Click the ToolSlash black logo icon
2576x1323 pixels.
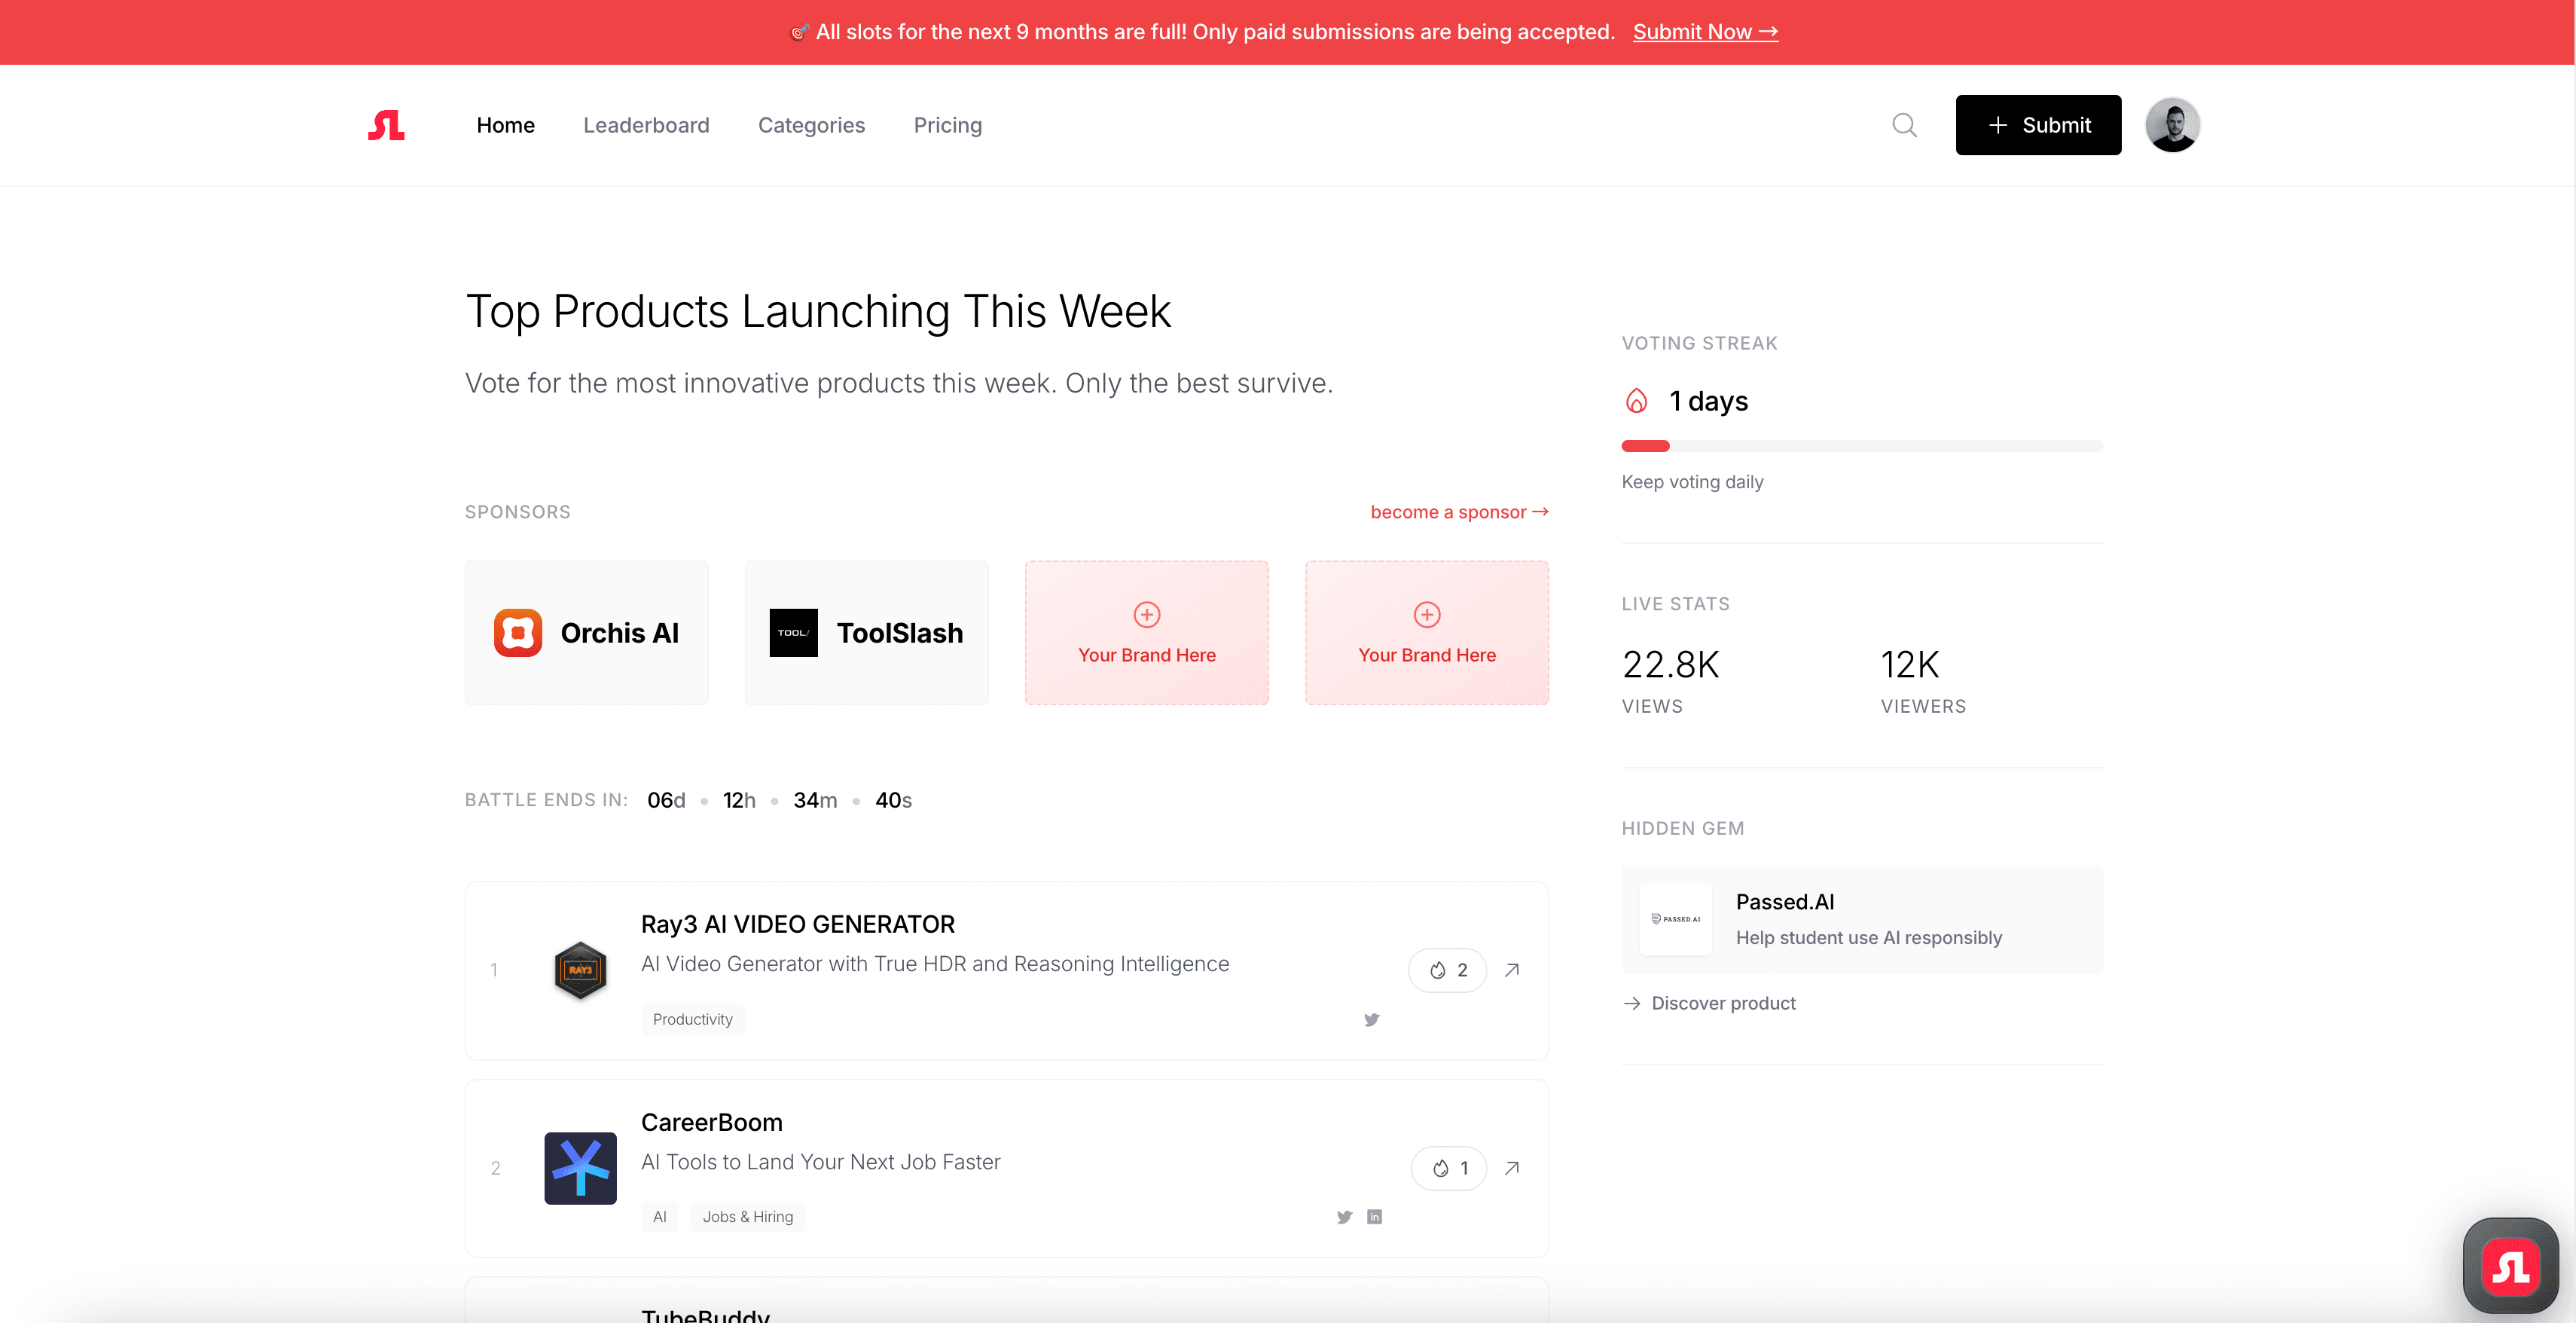[793, 633]
